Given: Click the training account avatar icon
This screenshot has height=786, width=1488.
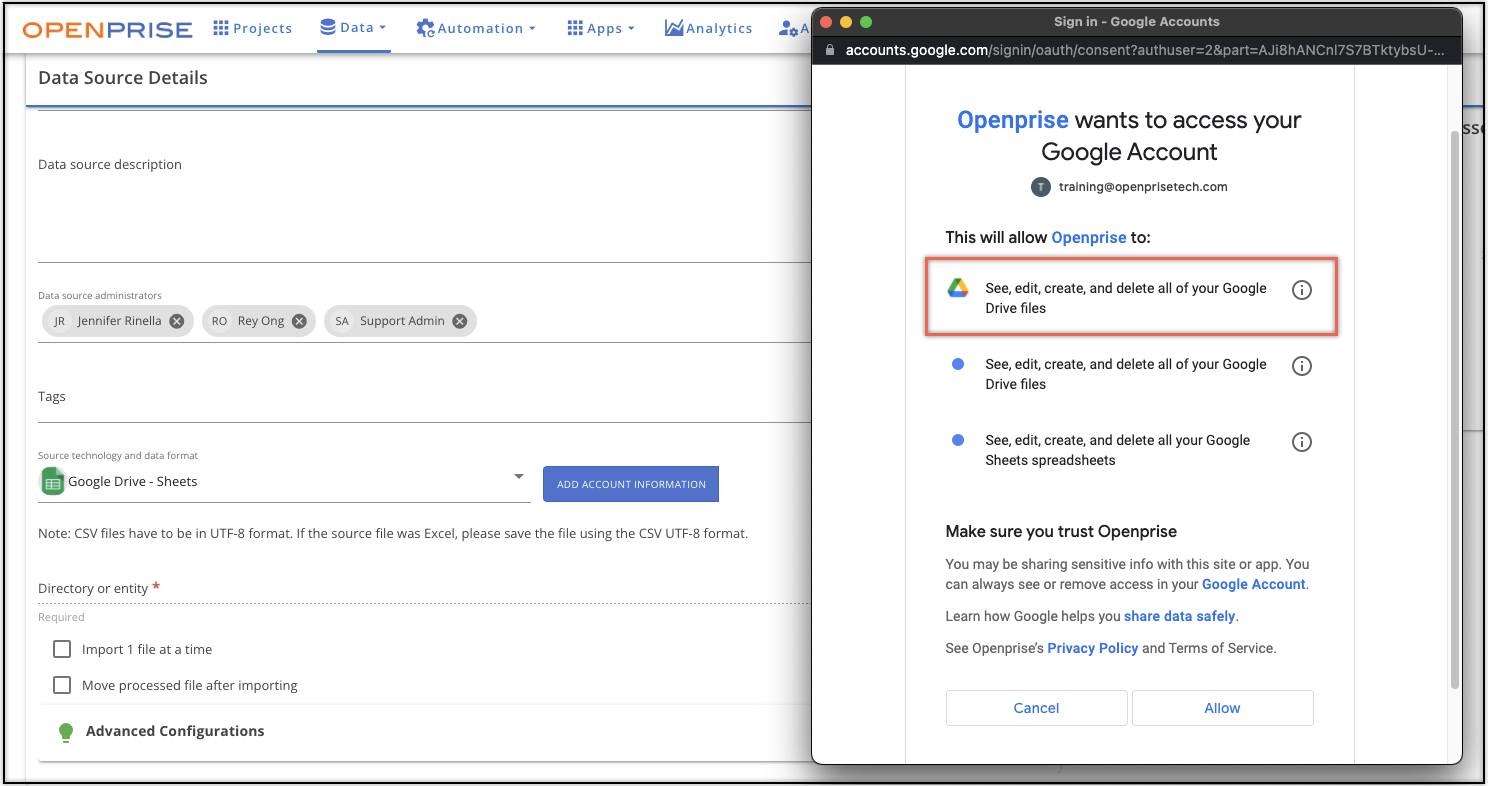Looking at the screenshot, I should (1041, 187).
